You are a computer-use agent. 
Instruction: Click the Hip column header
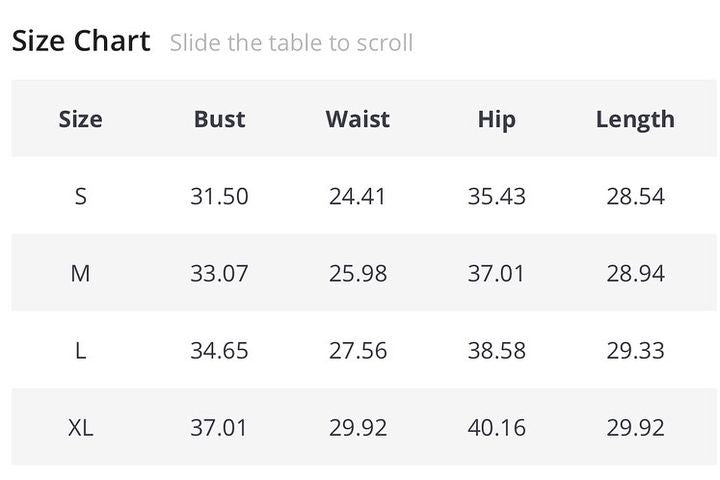point(496,119)
